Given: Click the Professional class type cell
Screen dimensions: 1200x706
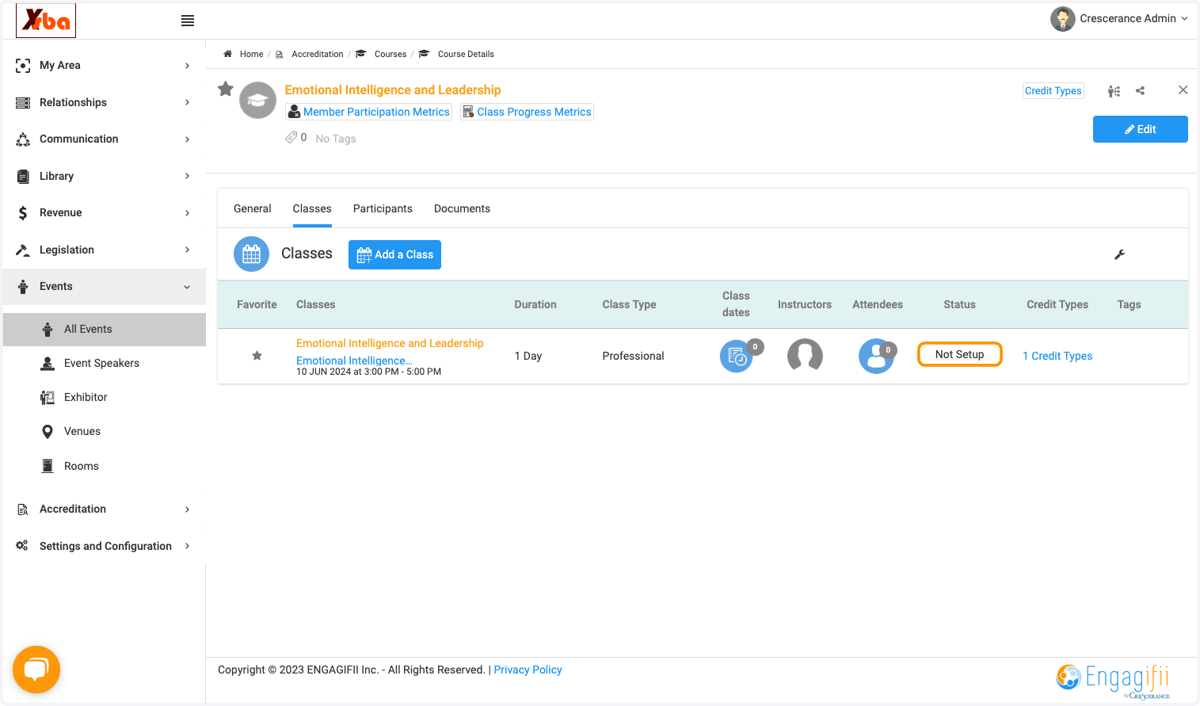Looking at the screenshot, I should click(x=633, y=356).
